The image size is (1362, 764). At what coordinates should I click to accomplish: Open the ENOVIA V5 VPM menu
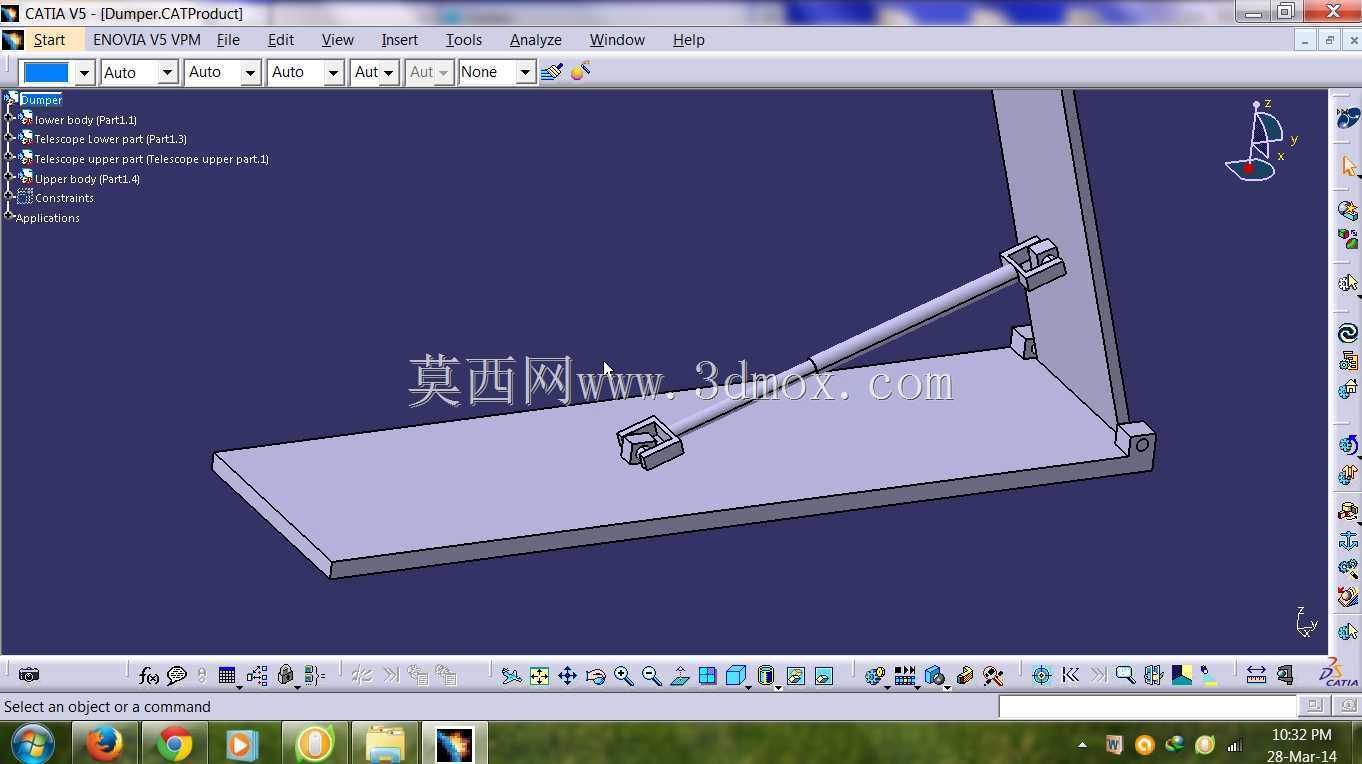tap(147, 40)
